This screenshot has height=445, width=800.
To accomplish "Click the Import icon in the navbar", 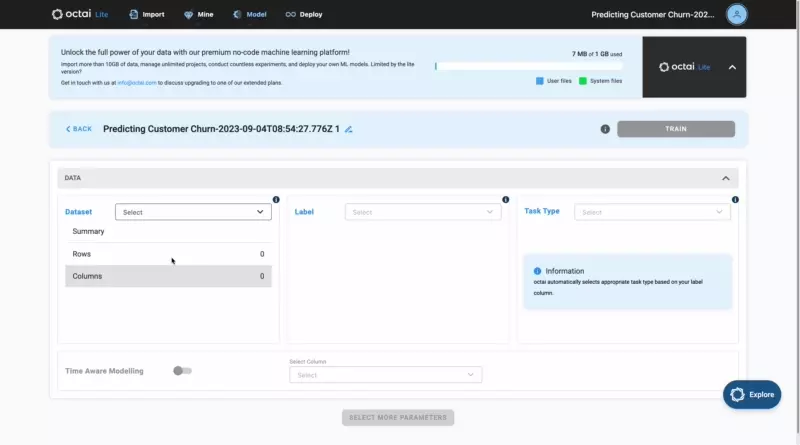I will 134,14.
